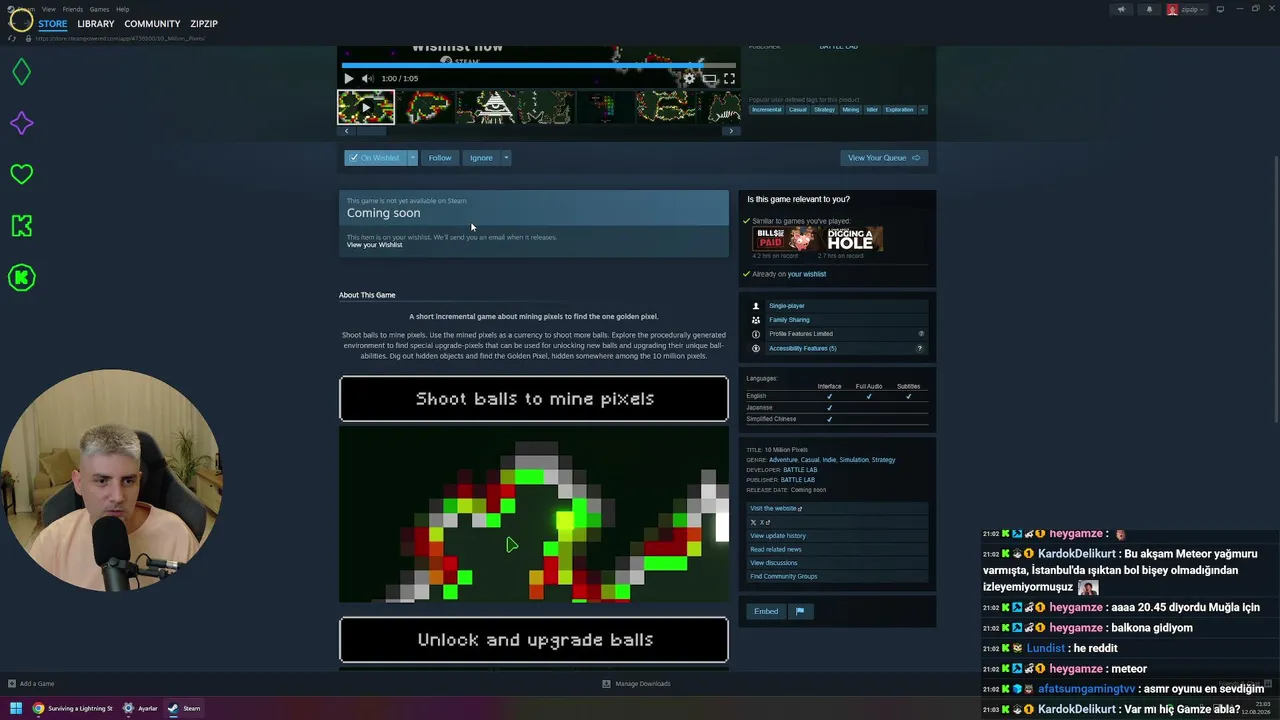Image resolution: width=1280 pixels, height=720 pixels.
Task: Open the Chrome taskbar window
Action: tap(73, 708)
